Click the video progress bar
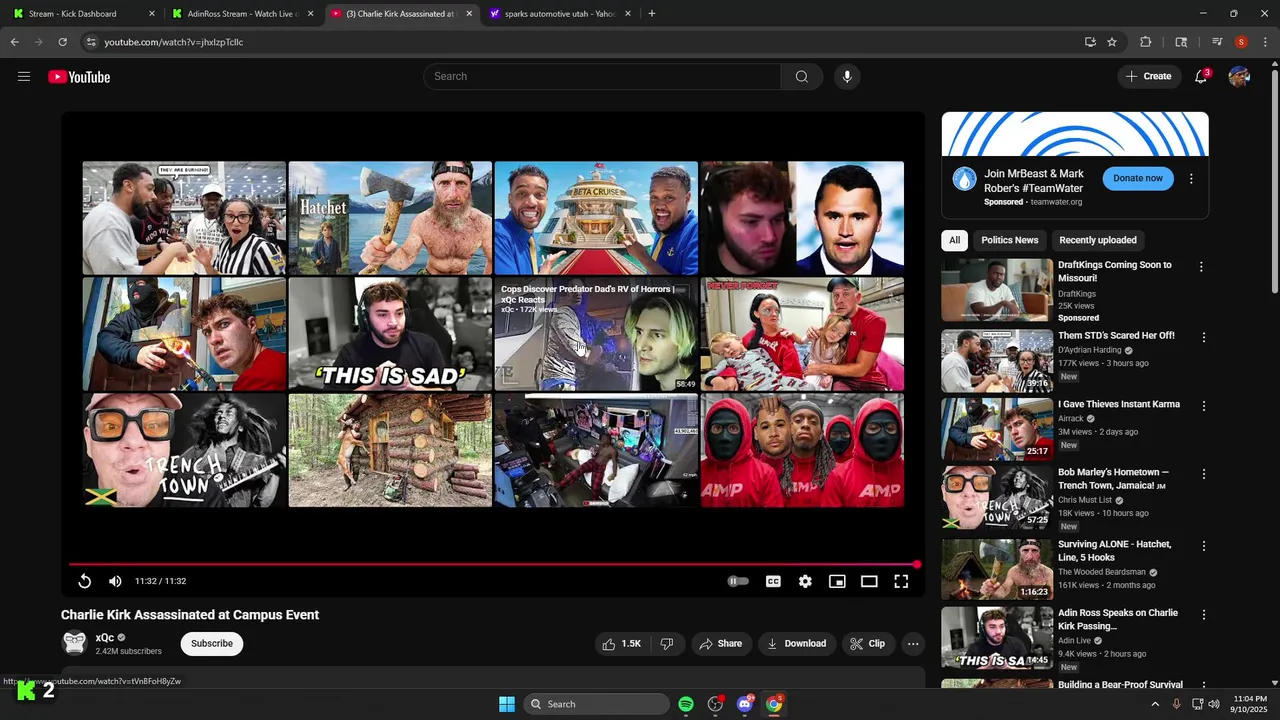This screenshot has width=1280, height=720. [493, 565]
